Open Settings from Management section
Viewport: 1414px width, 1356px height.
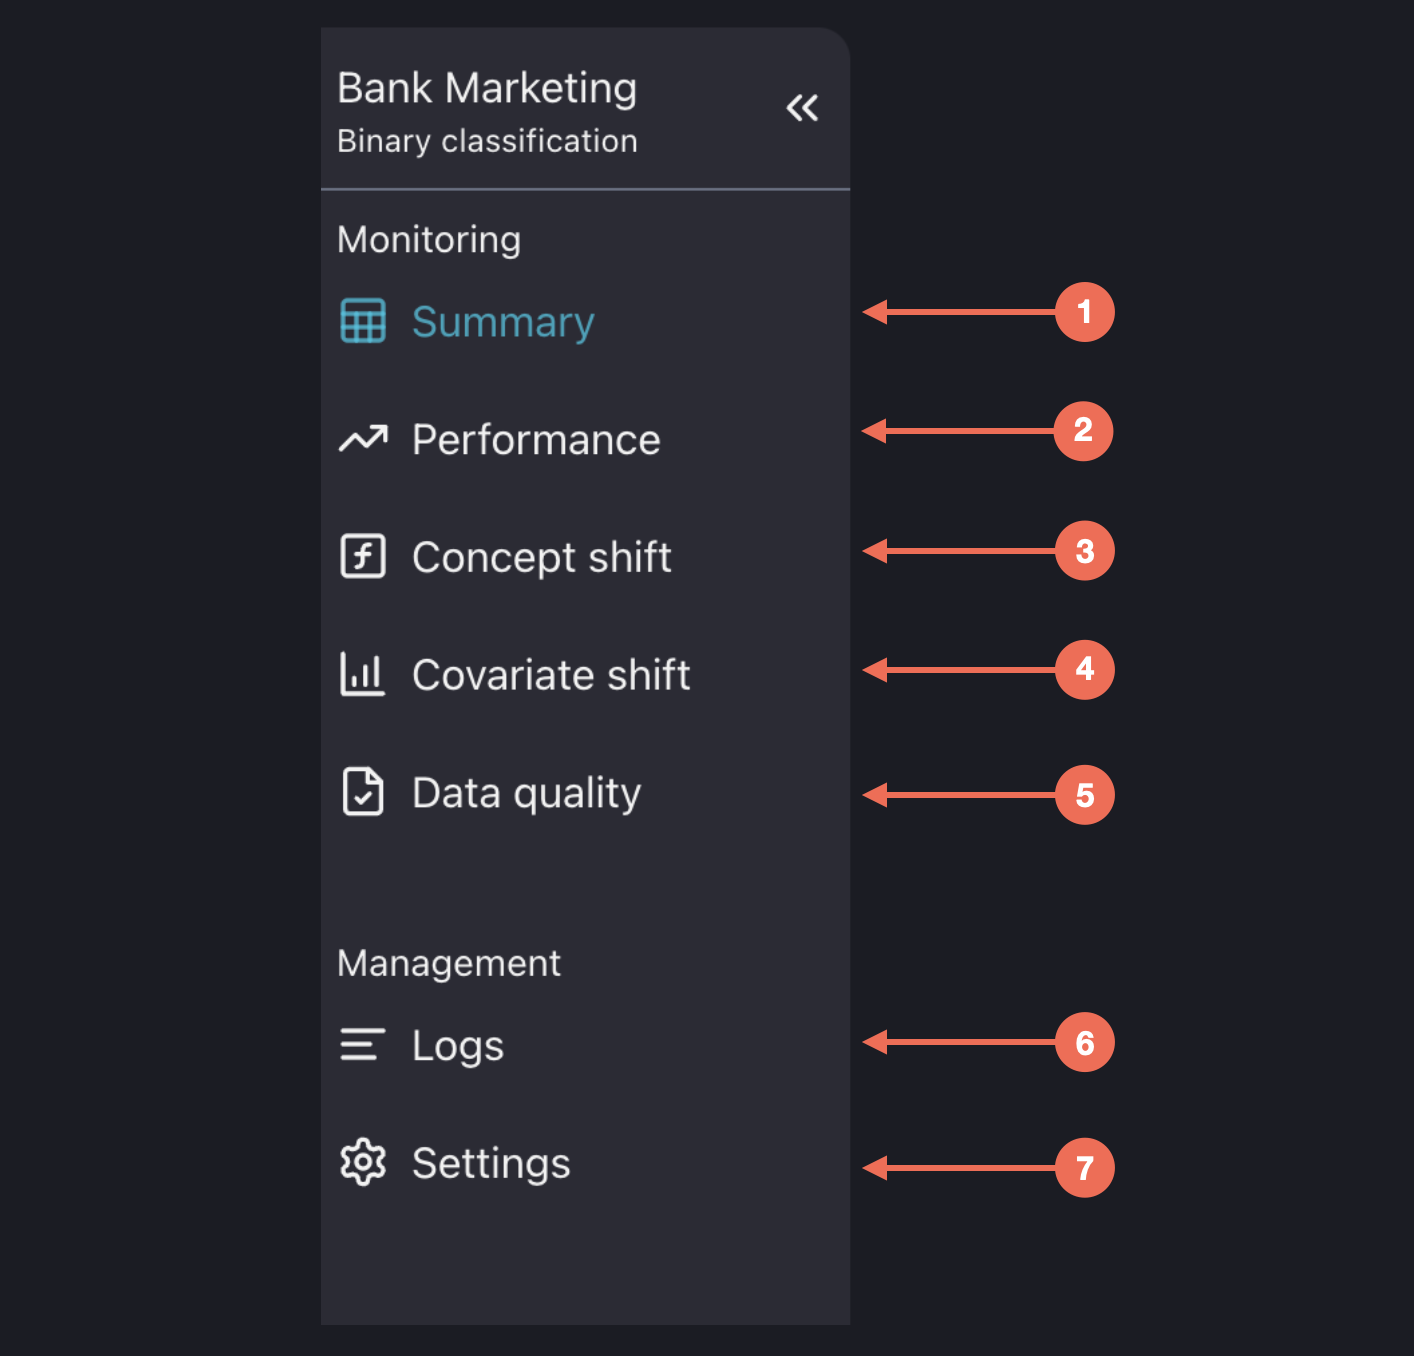(x=491, y=1164)
